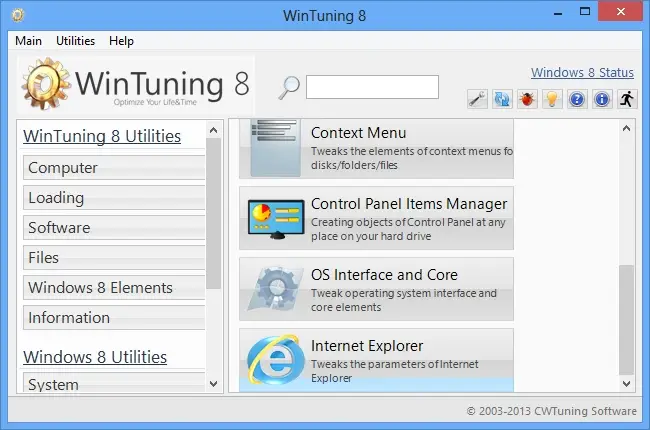Select the Computer category
The width and height of the screenshot is (650, 430).
114,168
